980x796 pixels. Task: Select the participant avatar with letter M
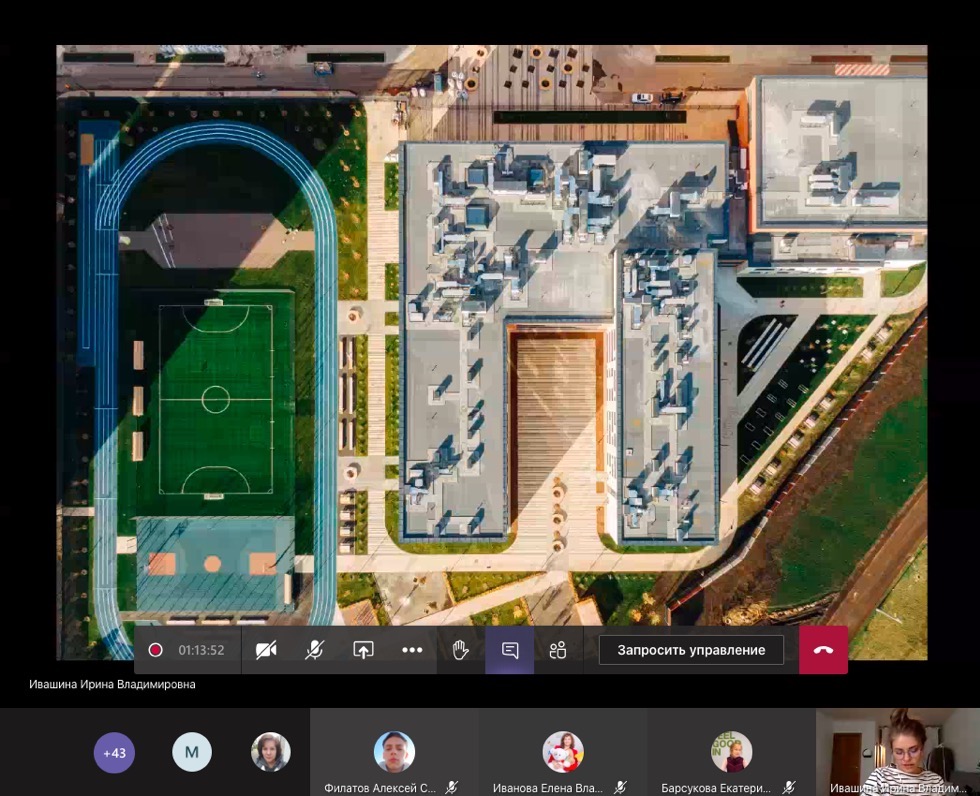(192, 752)
